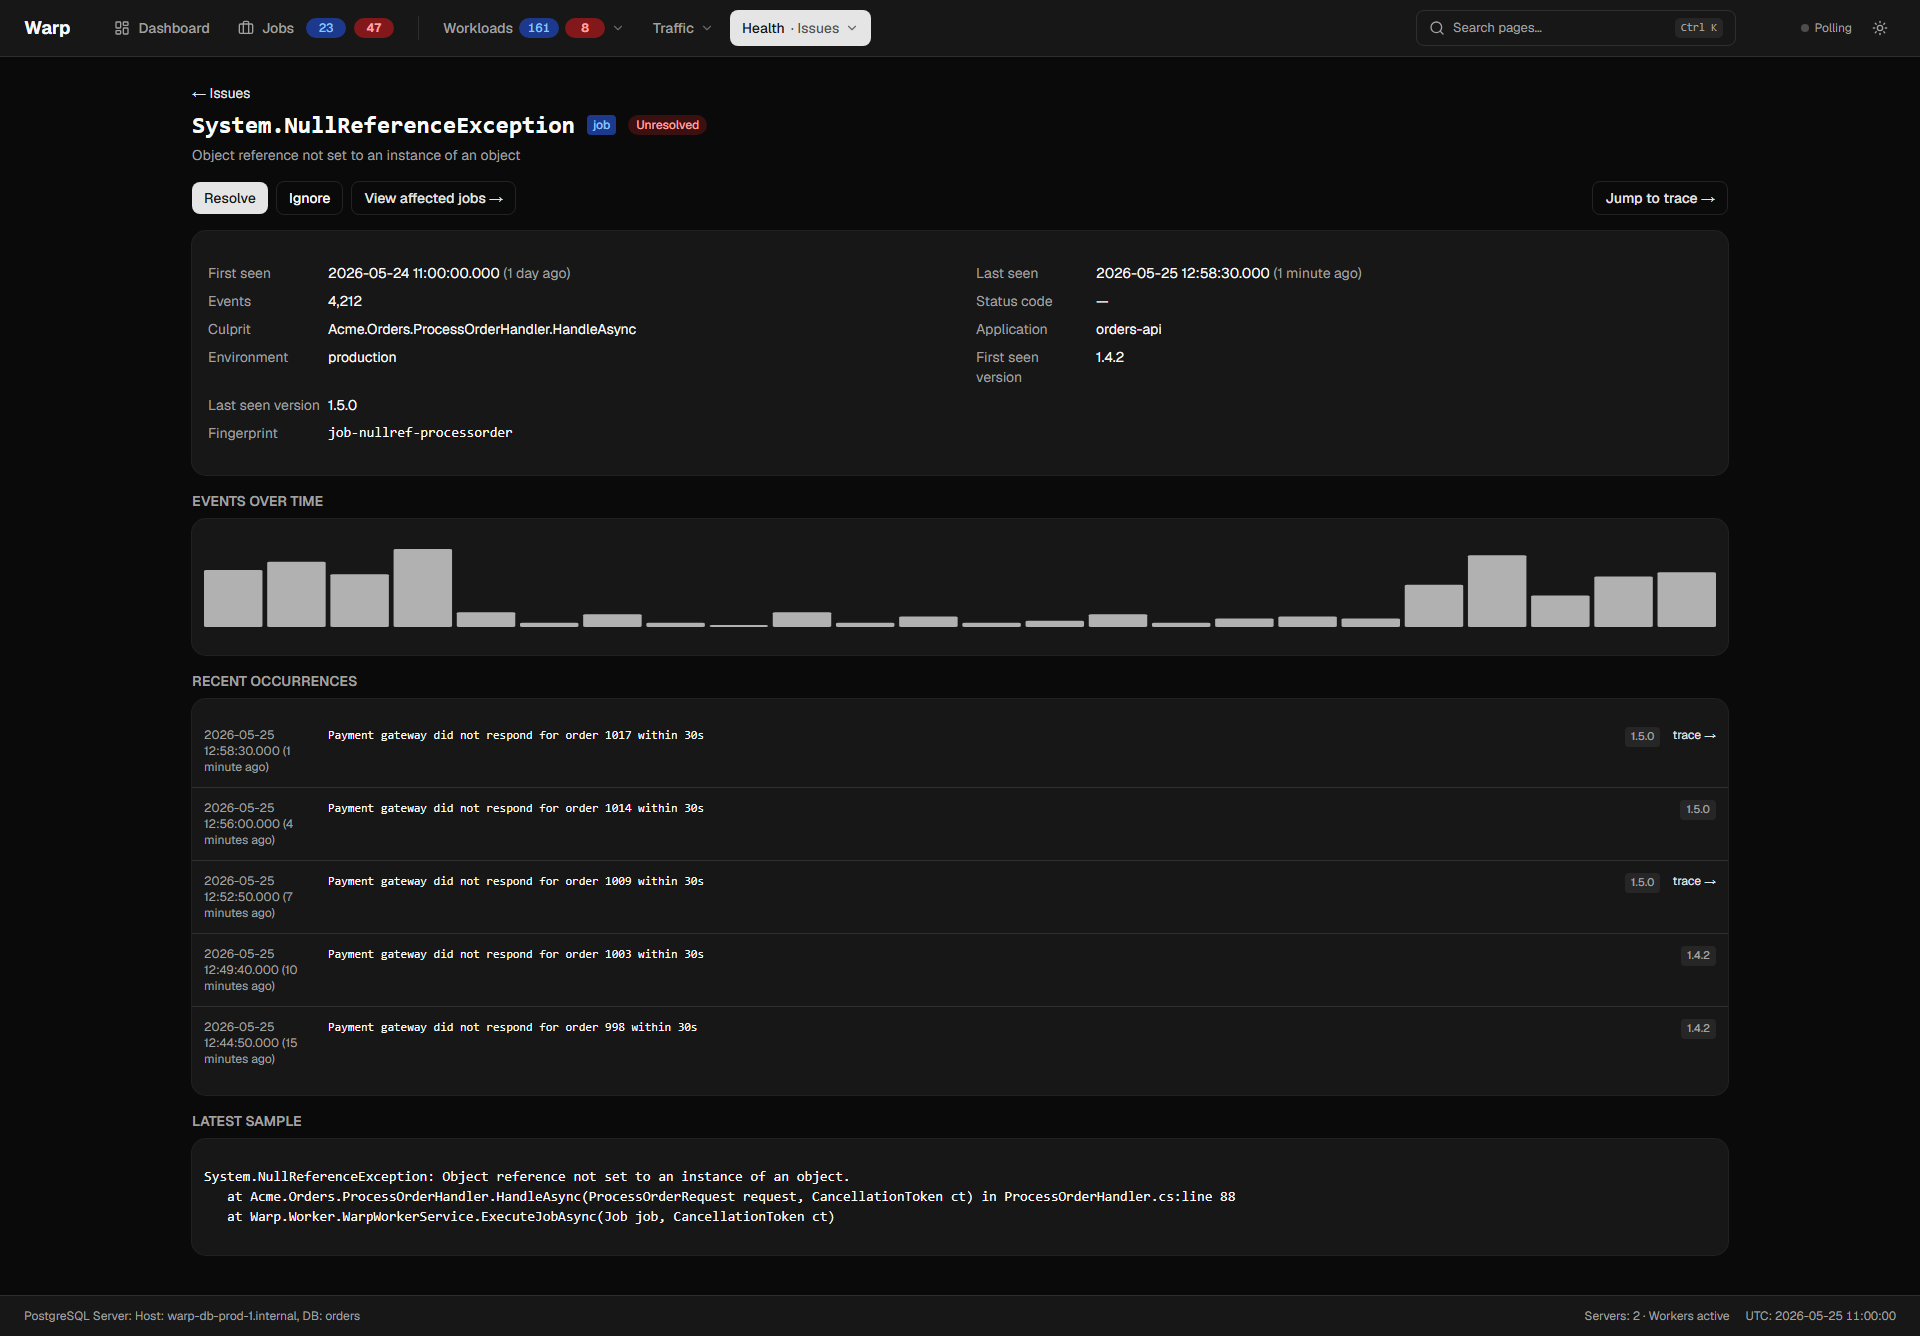This screenshot has height=1336, width=1920.
Task: Click the production environment value
Action: point(362,357)
